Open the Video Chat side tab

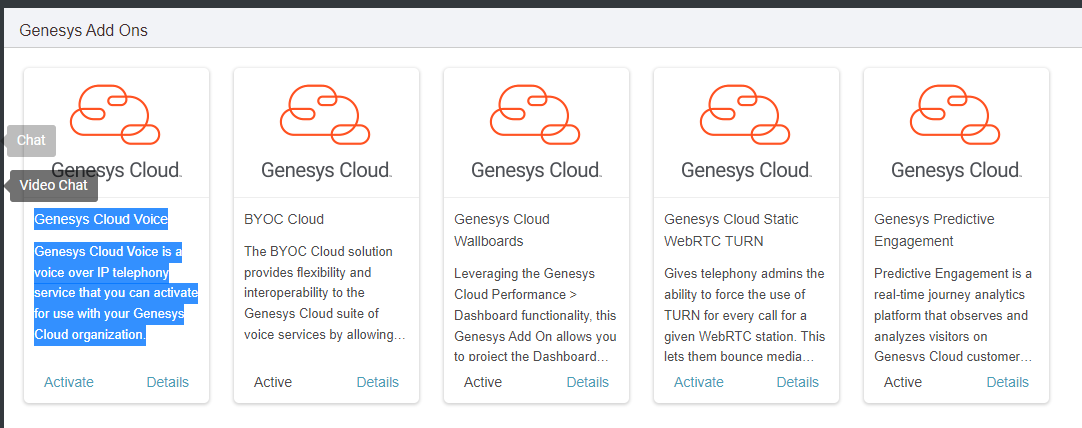[x=53, y=186]
